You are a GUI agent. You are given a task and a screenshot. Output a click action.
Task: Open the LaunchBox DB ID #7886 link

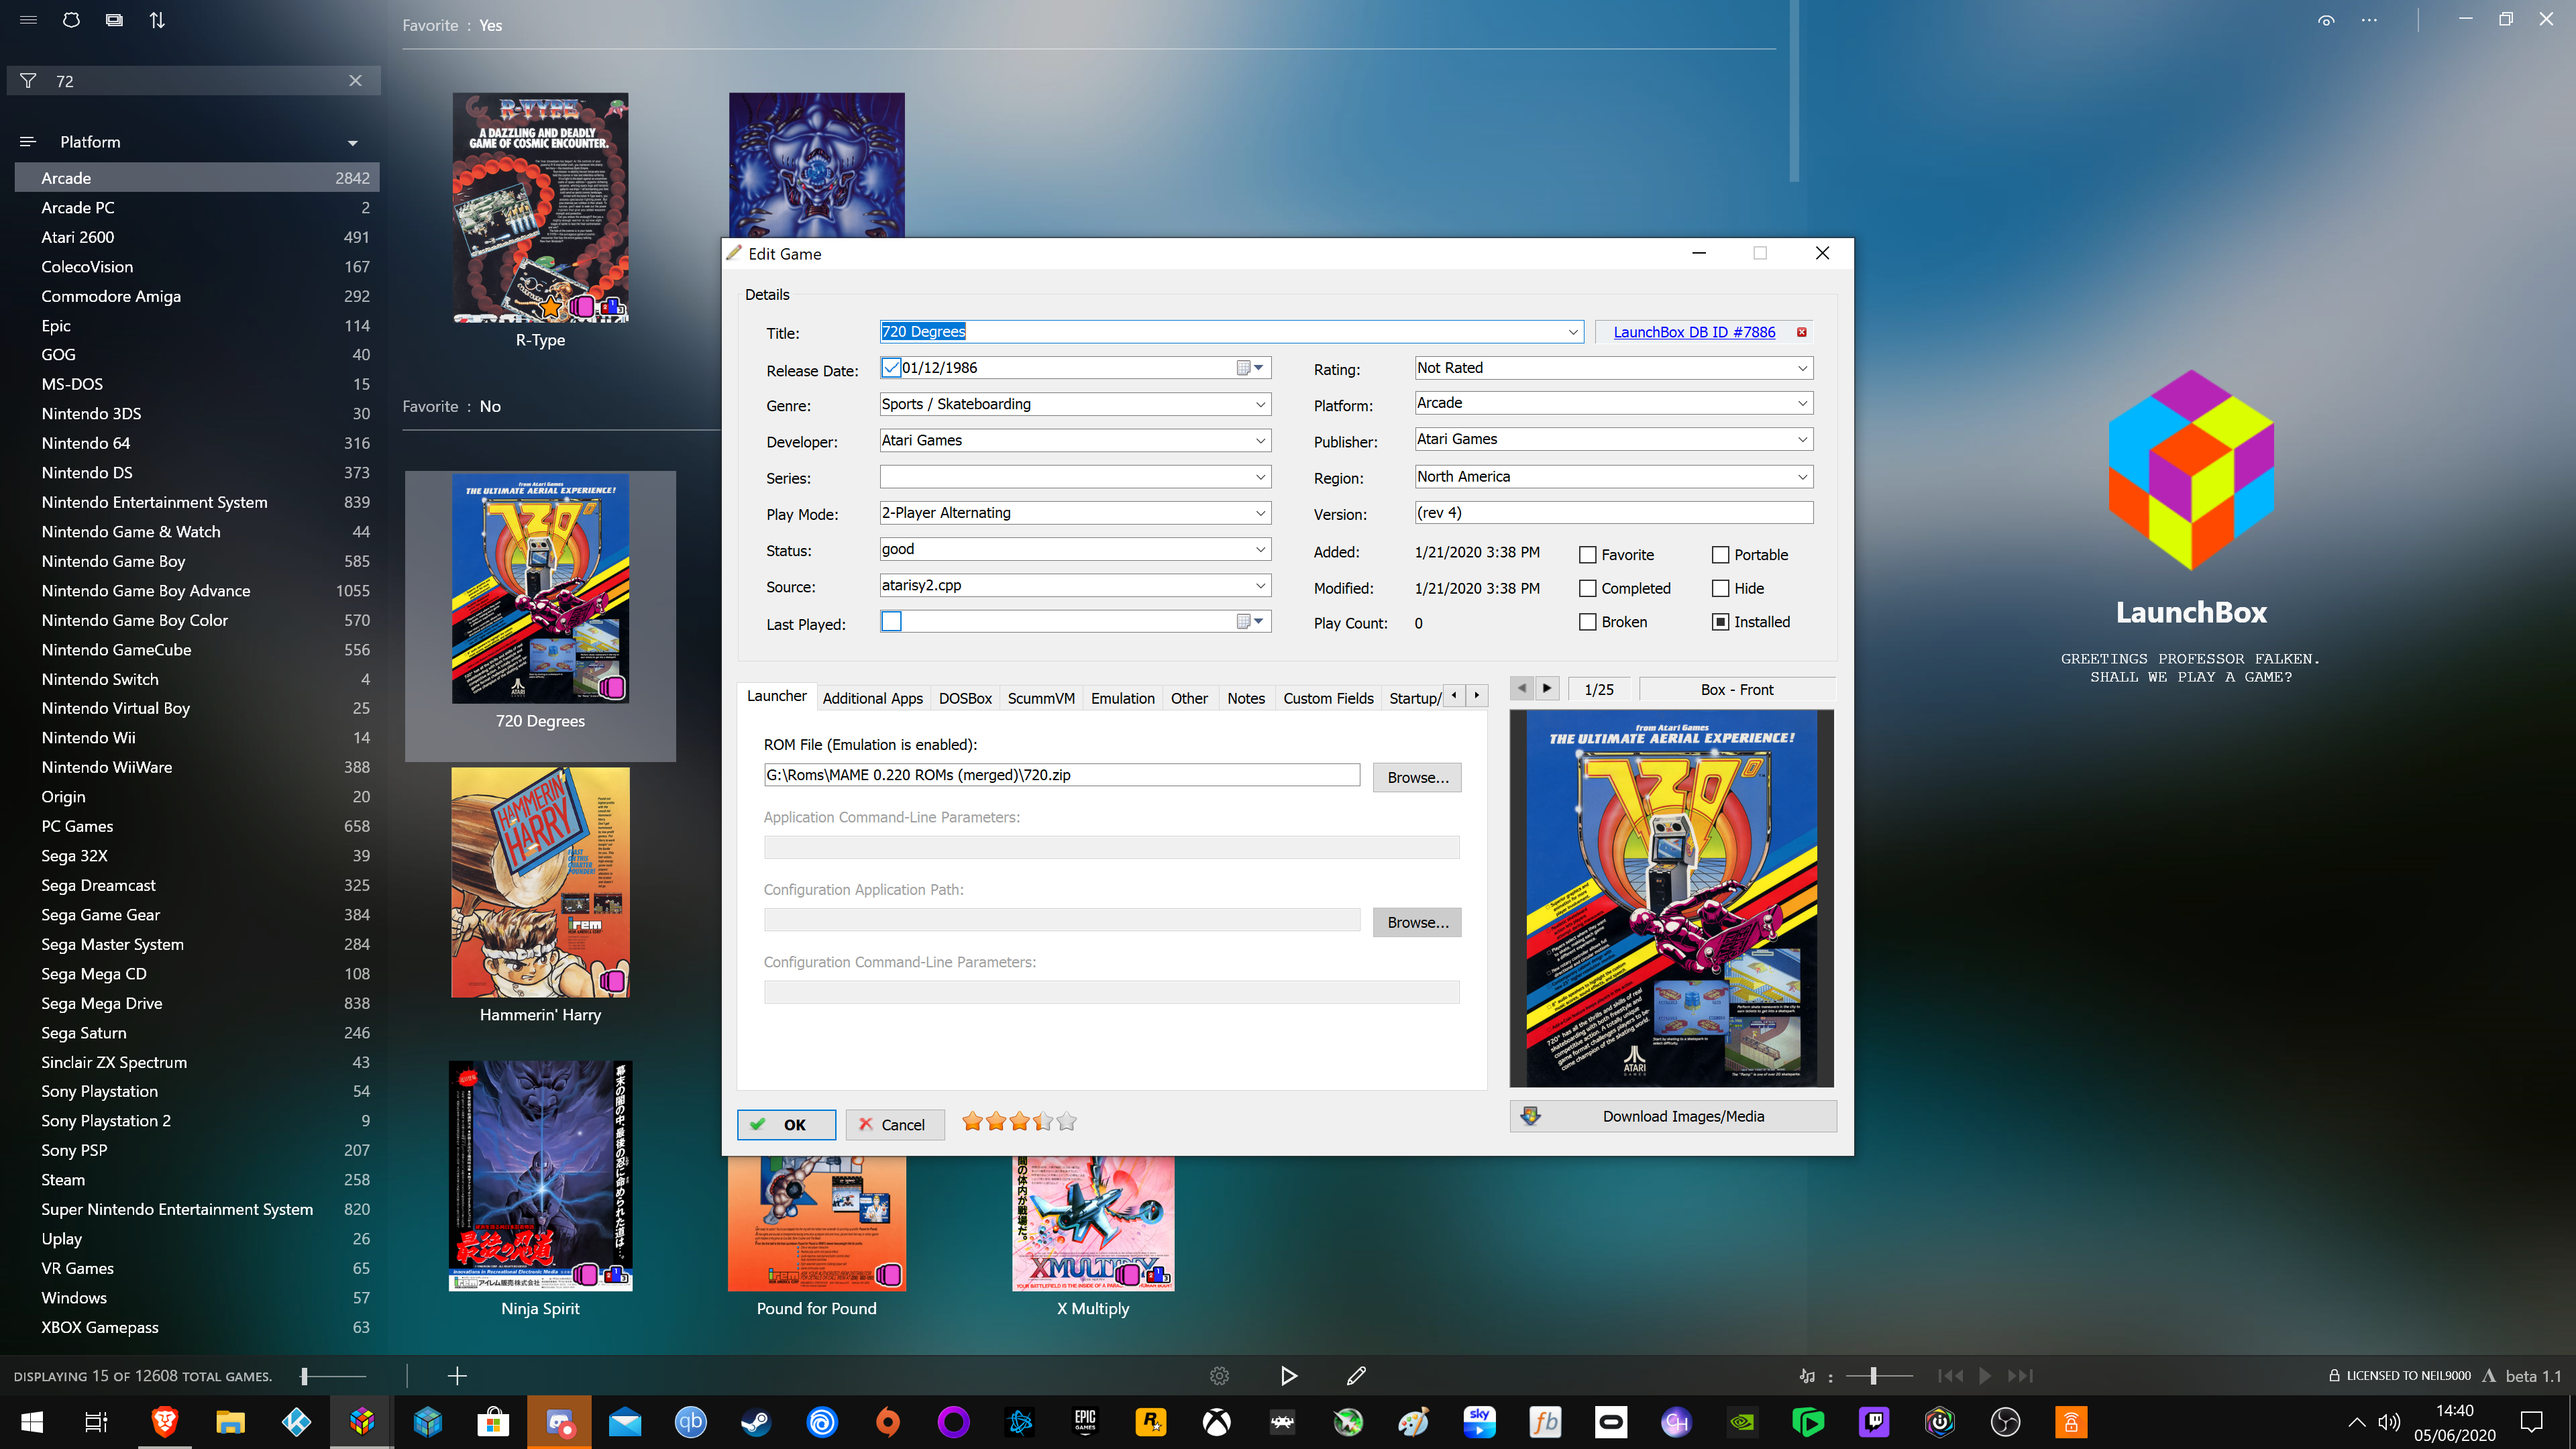1694,332
